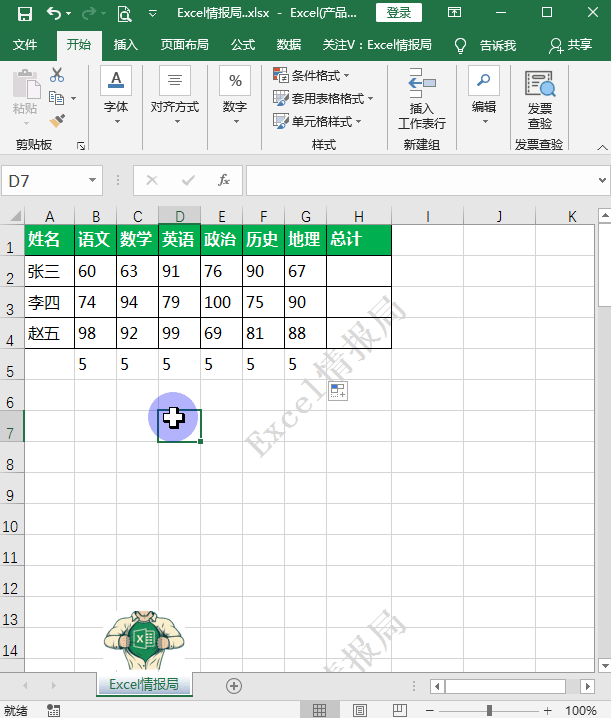
Task: Open the Name Box dropdown arrow
Action: [93, 180]
